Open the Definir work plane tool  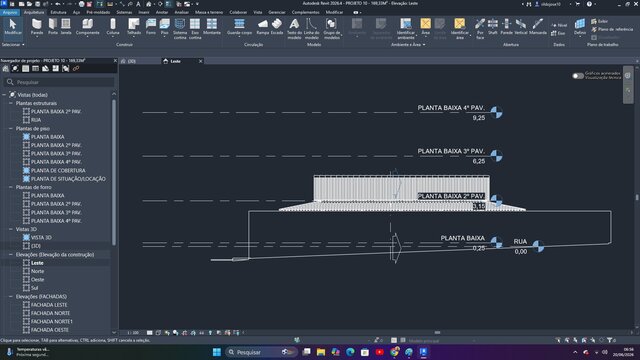pyautogui.click(x=580, y=27)
